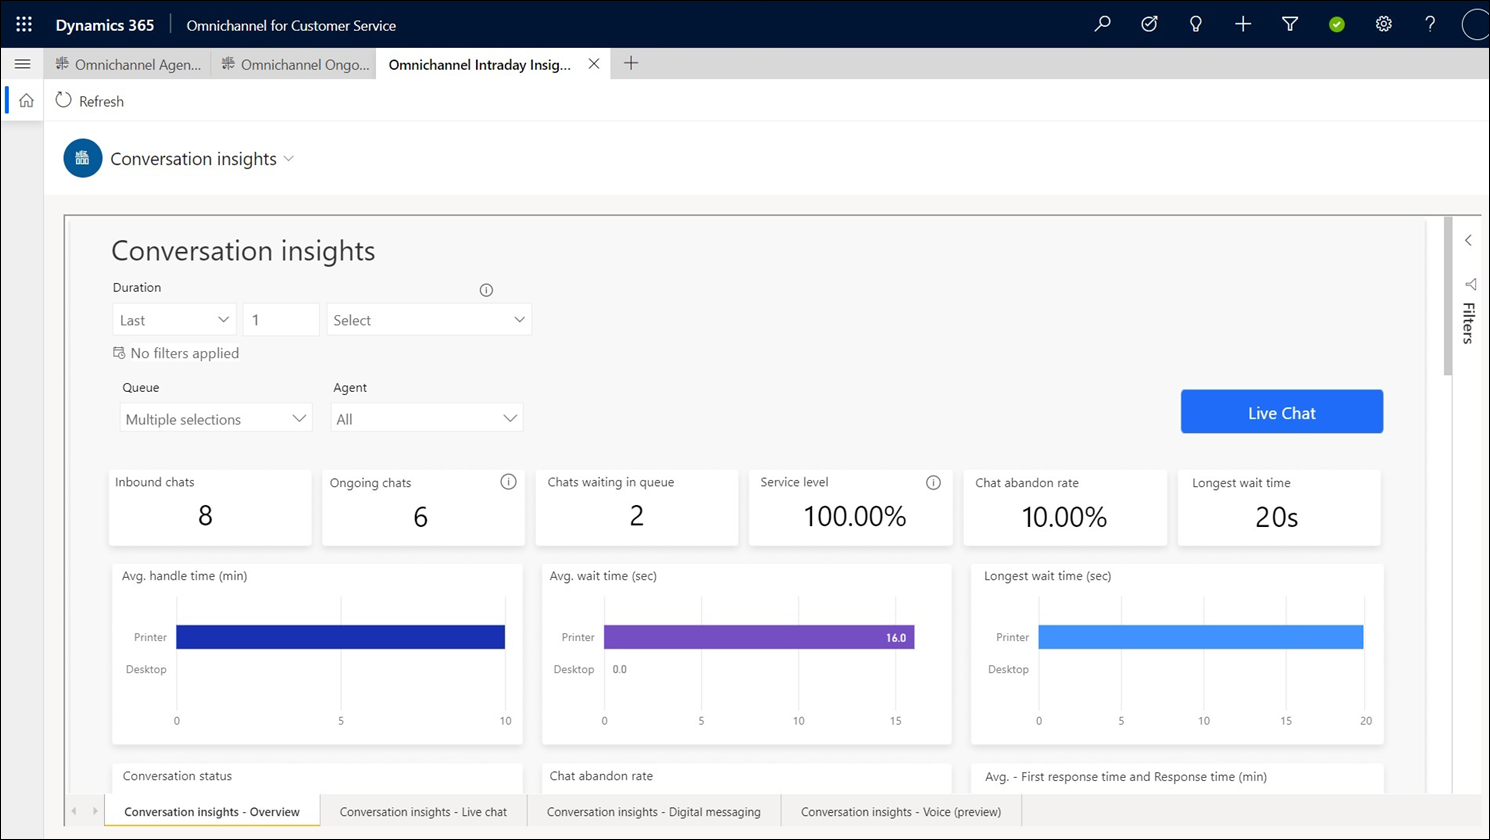Click the Filters pane speaker icon
The image size is (1490, 840).
coord(1470,284)
